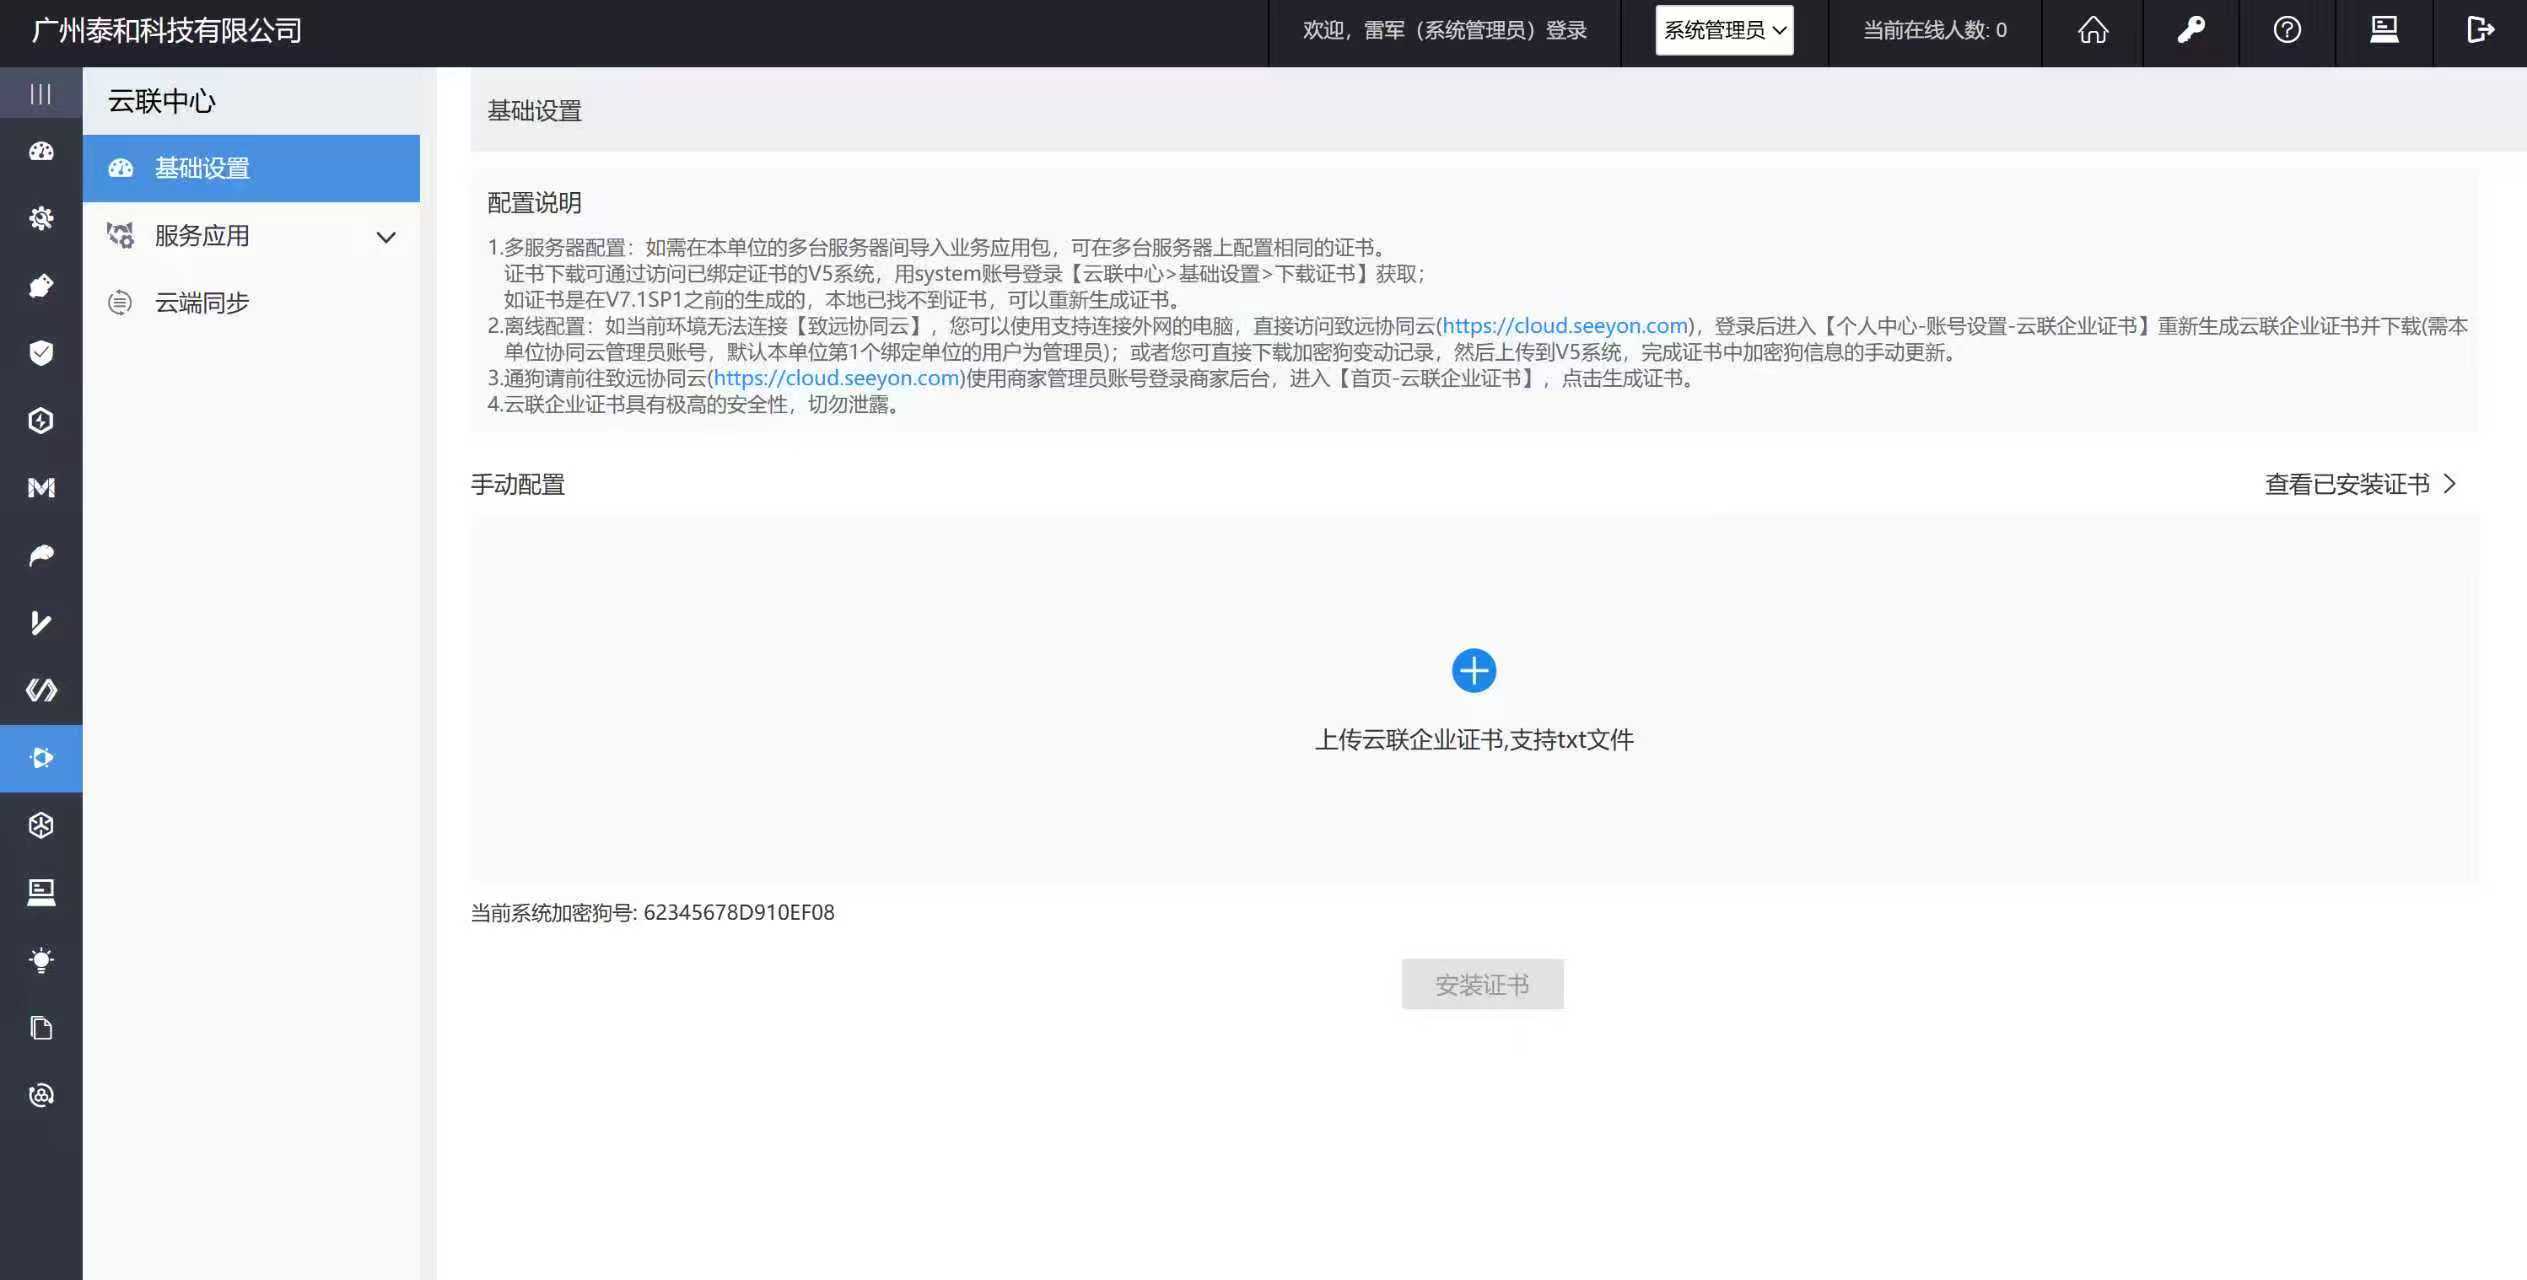
Task: Click the upload certificate text area
Action: pyautogui.click(x=1473, y=740)
